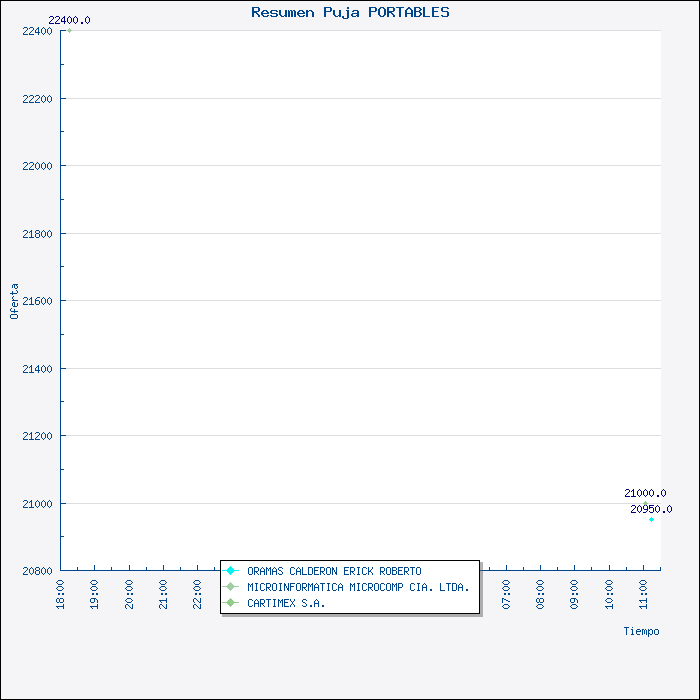Click the 07:00 time axis label

(x=506, y=592)
